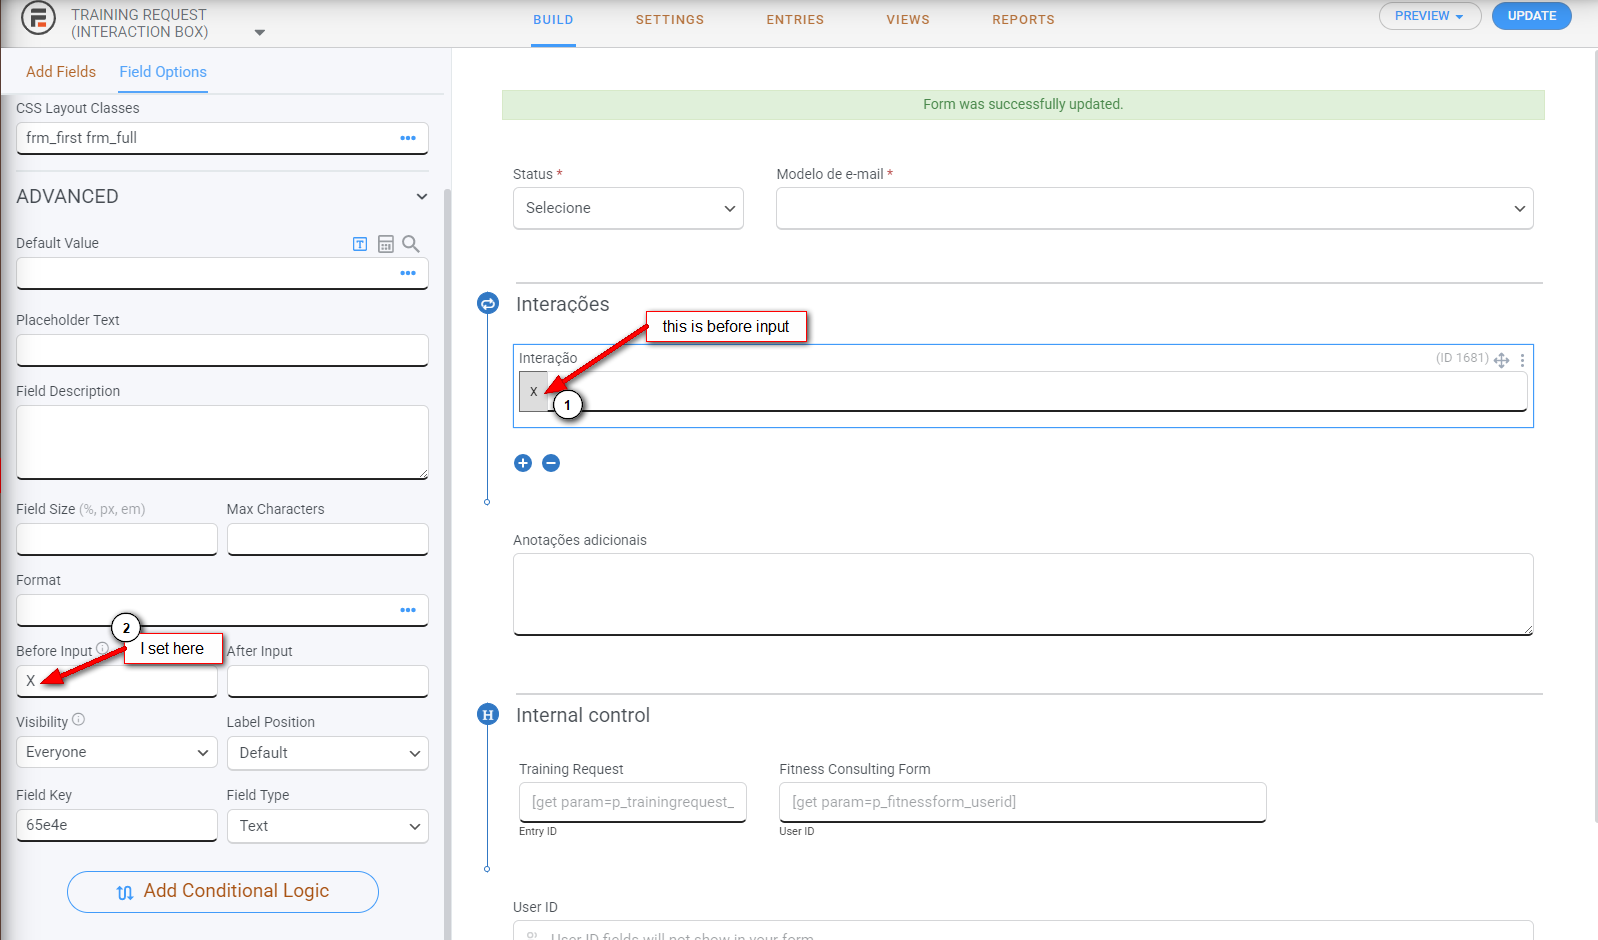Switch to the Settings tab
Screen dimensions: 1598x940
669,20
